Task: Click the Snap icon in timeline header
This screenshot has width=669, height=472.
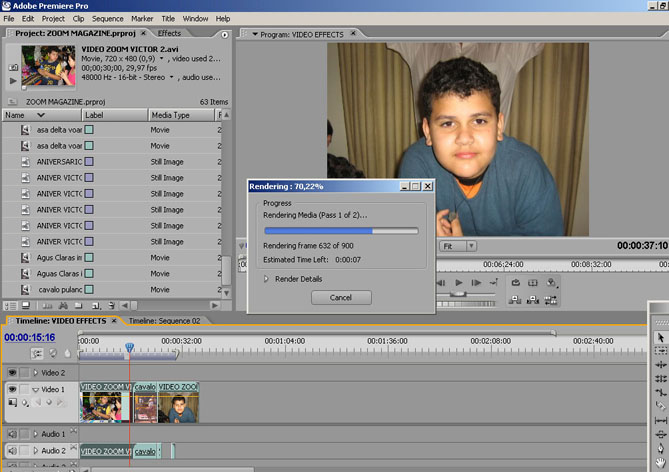Action: tap(37, 353)
